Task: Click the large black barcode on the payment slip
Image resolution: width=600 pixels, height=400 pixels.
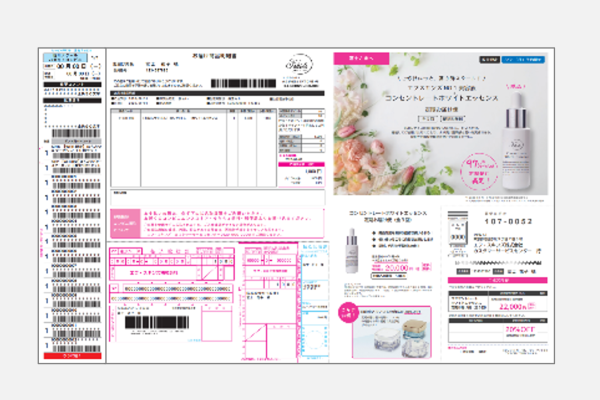Action: [x=157, y=322]
